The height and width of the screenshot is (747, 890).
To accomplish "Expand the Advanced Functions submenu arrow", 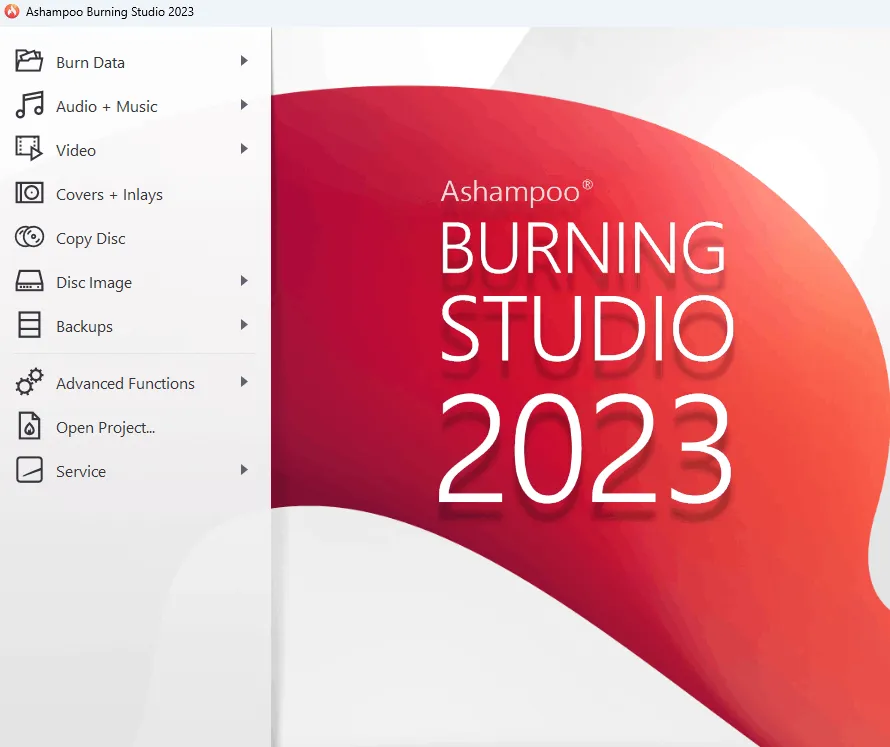I will tap(244, 382).
